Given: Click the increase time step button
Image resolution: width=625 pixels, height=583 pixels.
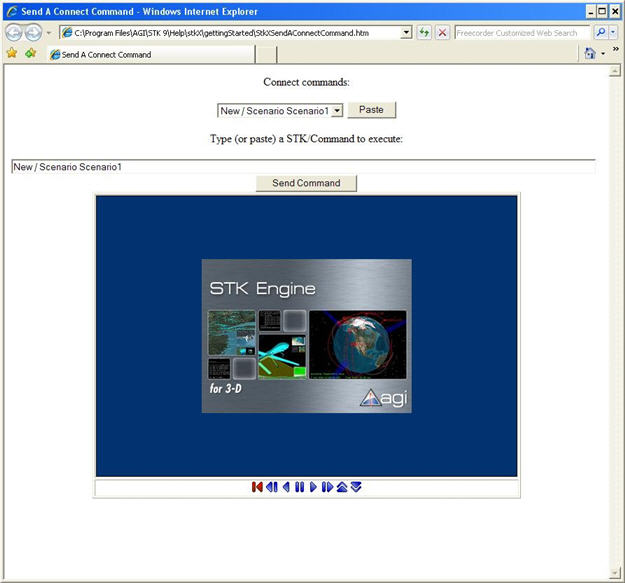Looking at the screenshot, I should coord(342,487).
